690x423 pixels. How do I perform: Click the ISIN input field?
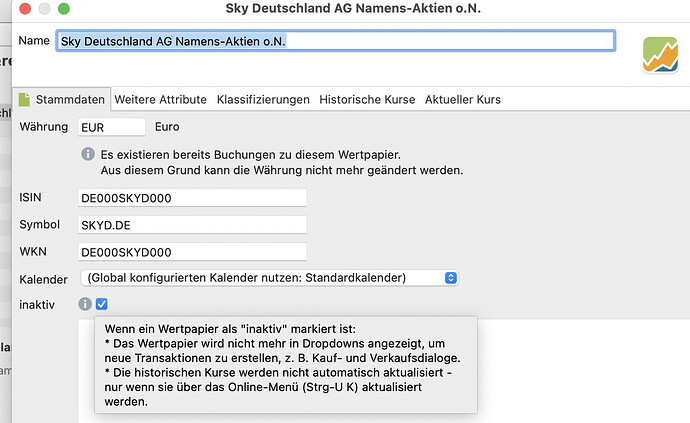192,198
